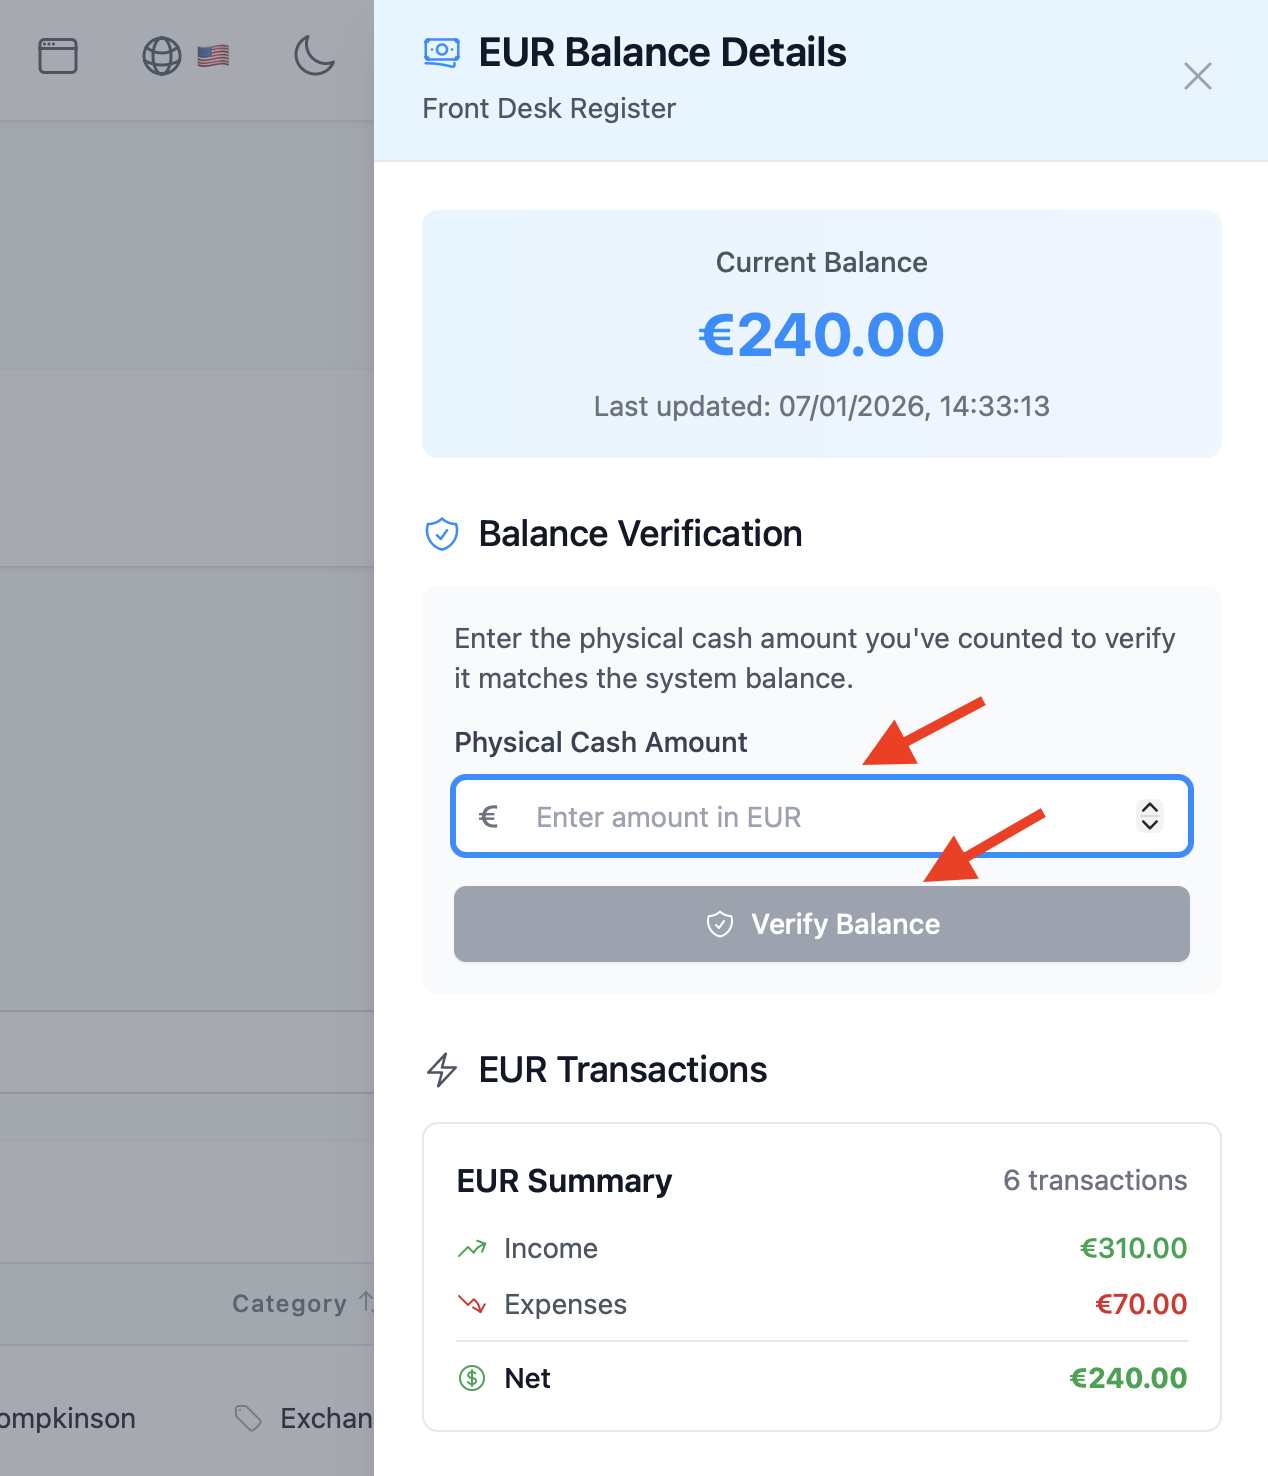This screenshot has height=1476, width=1268.
Task: Open the globe language selector
Action: pos(162,56)
